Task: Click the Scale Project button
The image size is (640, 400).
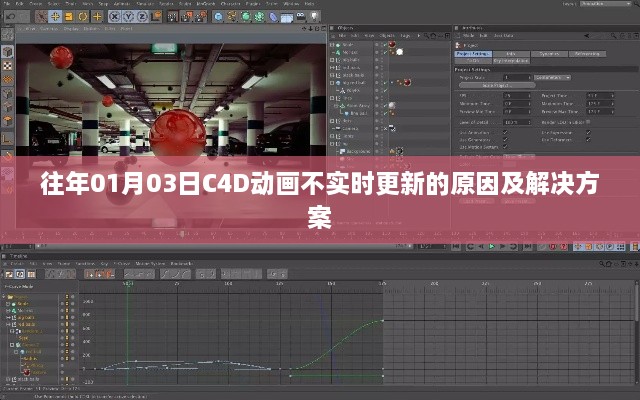Action: [x=497, y=85]
